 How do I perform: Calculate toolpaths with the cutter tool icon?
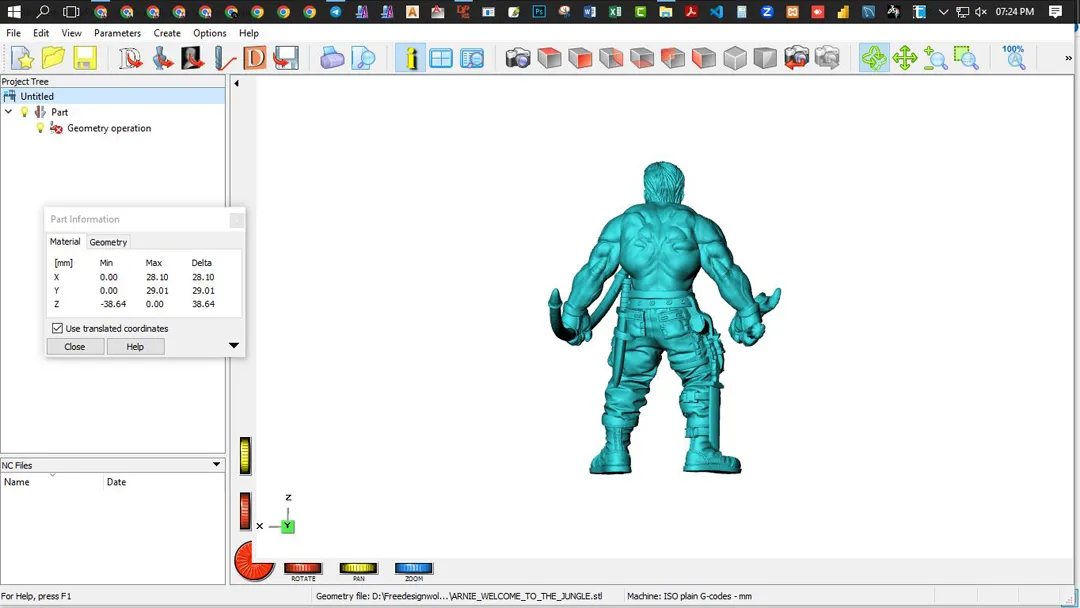pyautogui.click(x=224, y=59)
